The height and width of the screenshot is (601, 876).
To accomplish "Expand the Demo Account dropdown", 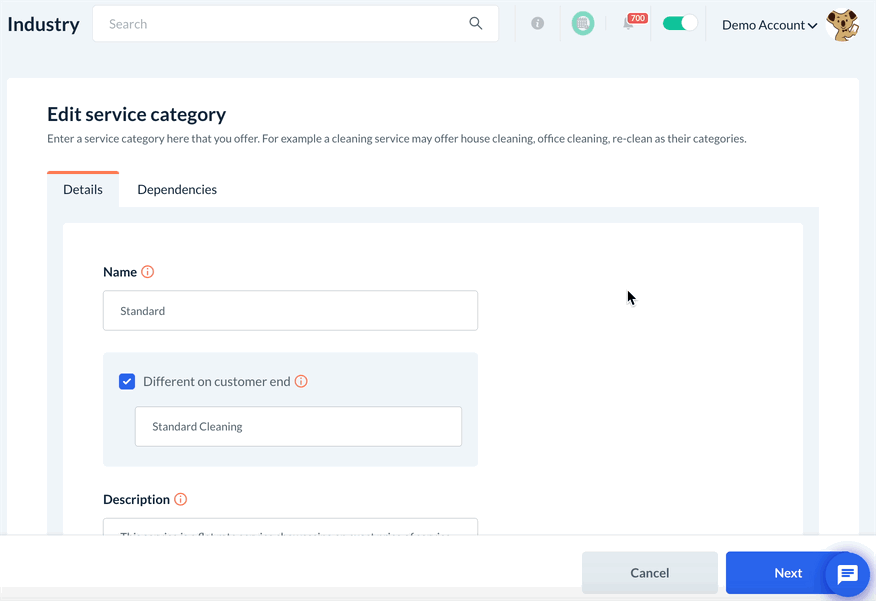I will pos(769,25).
